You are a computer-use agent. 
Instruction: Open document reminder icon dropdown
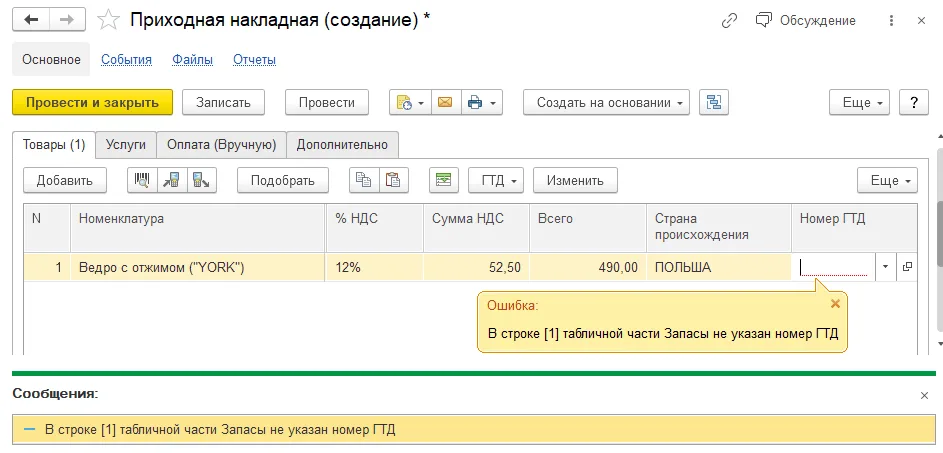(409, 102)
